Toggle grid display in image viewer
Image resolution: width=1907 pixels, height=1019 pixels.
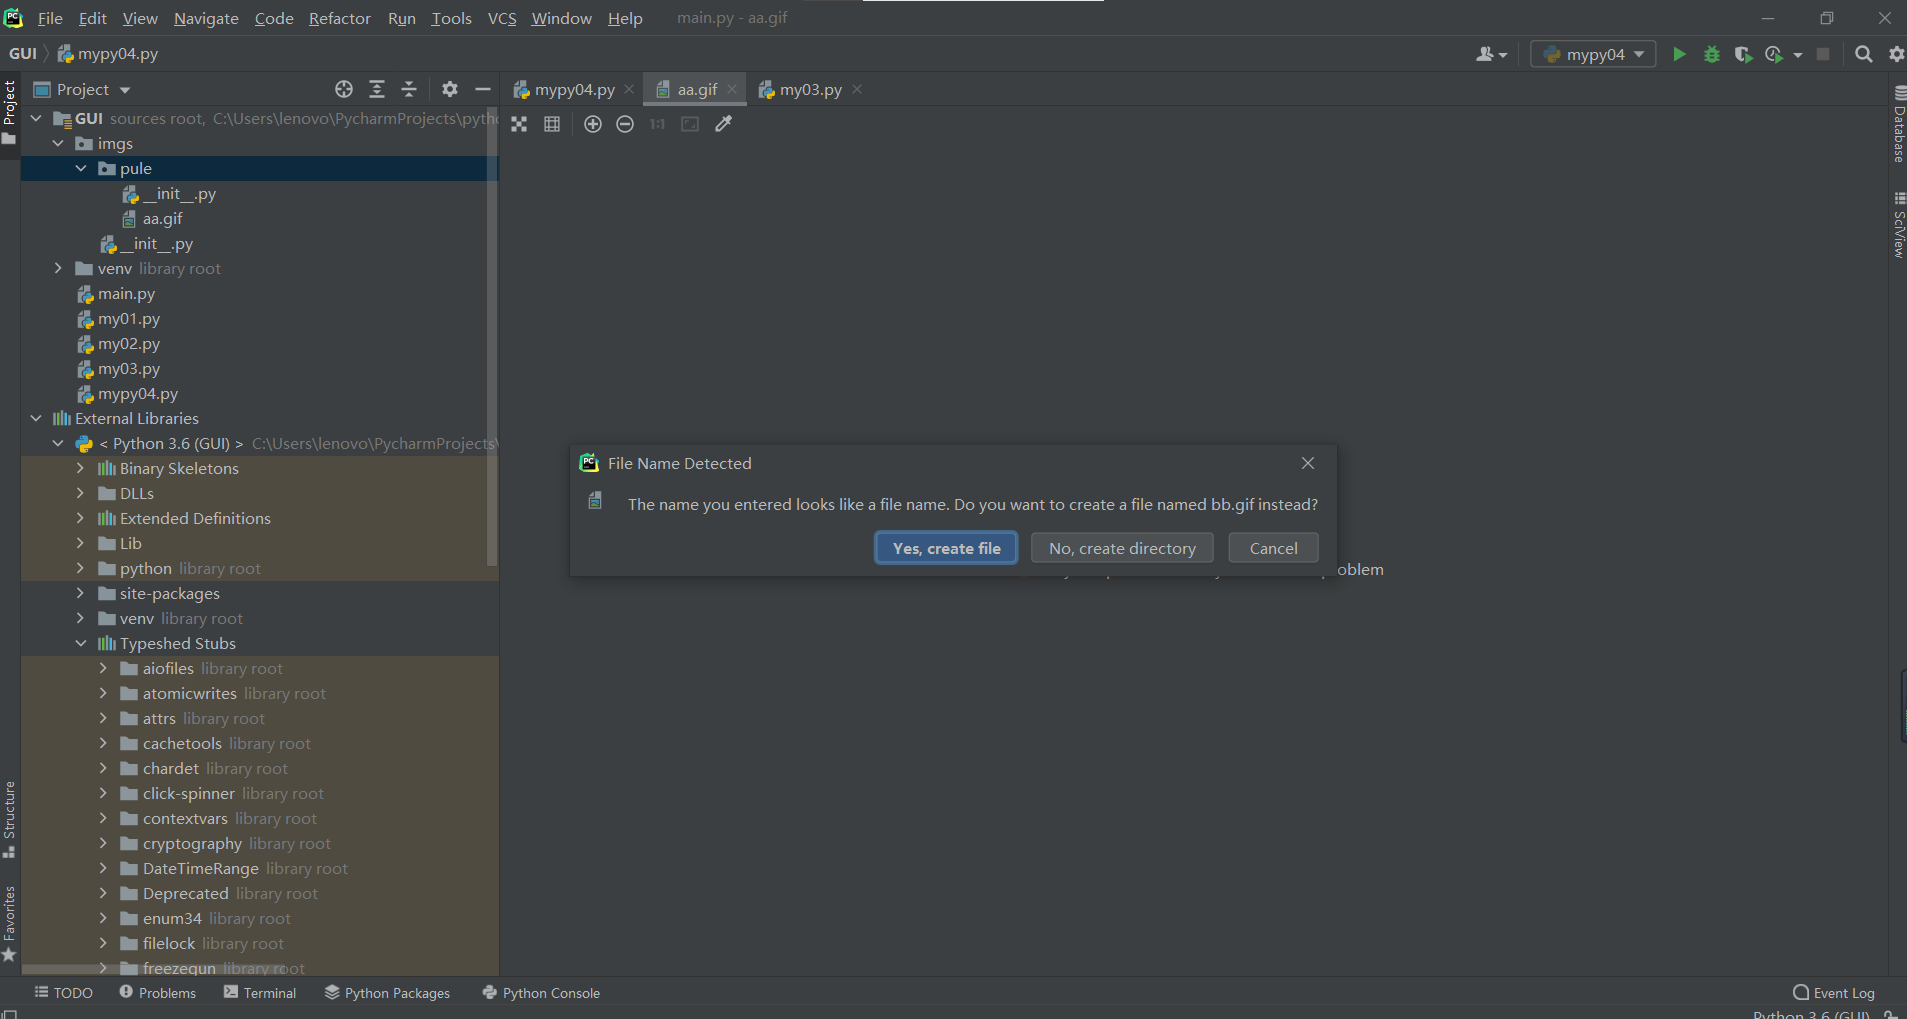click(552, 124)
